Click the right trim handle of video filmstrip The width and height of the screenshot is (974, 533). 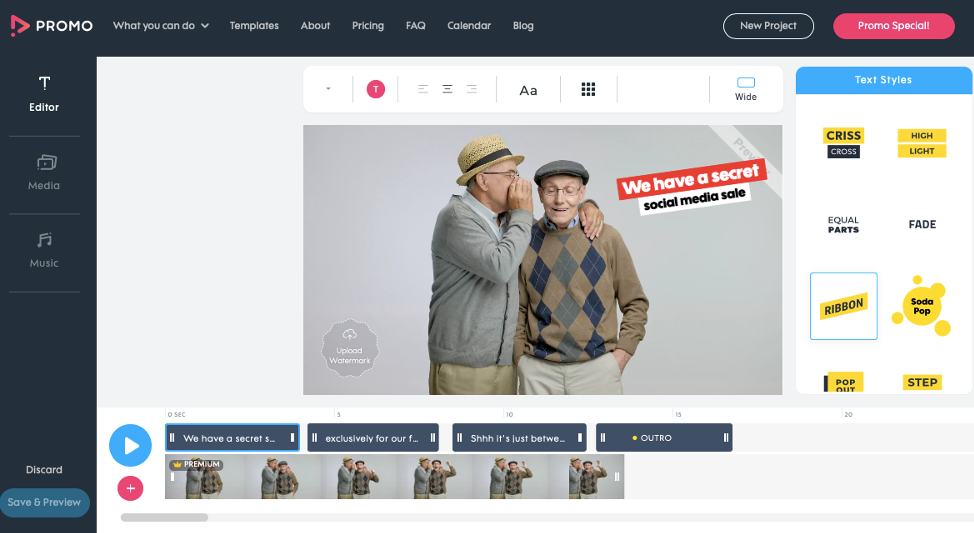point(617,476)
